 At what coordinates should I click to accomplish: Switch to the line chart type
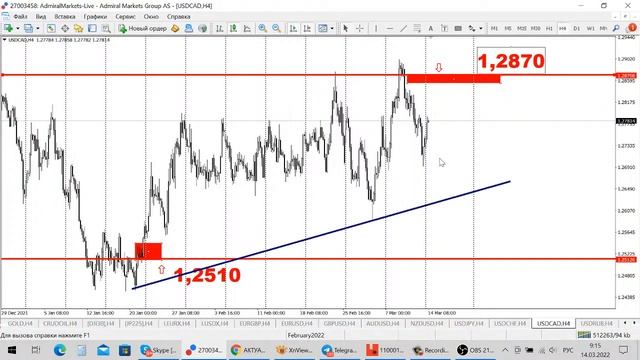[x=247, y=28]
